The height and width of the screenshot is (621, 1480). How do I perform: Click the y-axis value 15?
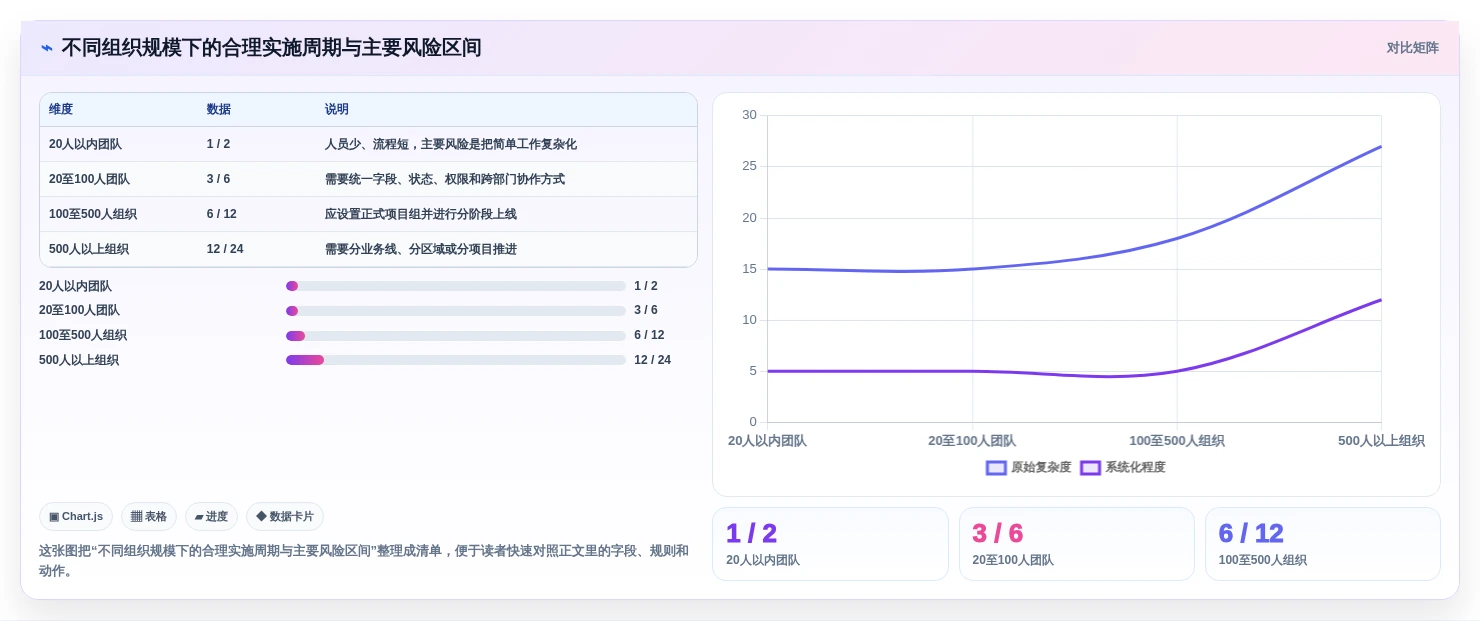point(749,269)
